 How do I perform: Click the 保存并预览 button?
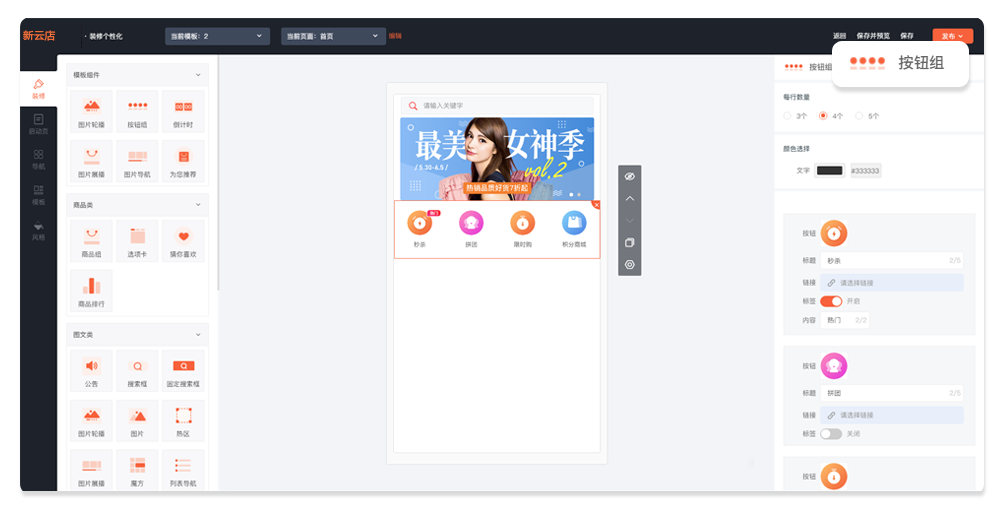tap(875, 36)
